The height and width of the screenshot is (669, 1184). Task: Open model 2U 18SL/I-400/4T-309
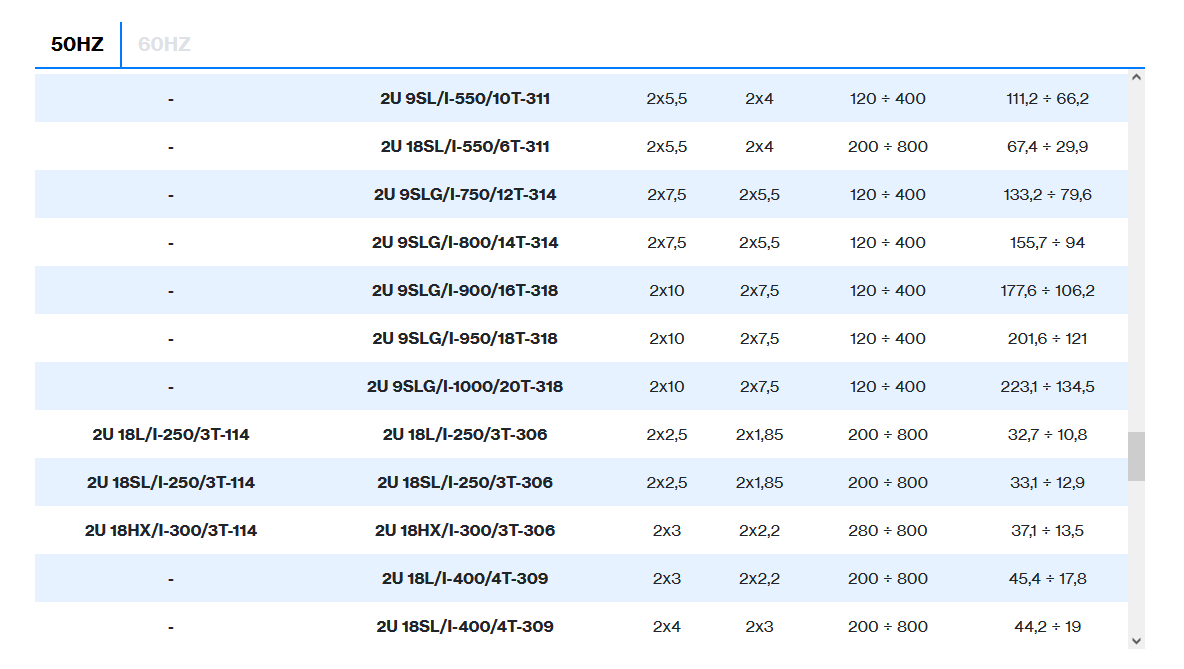tap(465, 627)
